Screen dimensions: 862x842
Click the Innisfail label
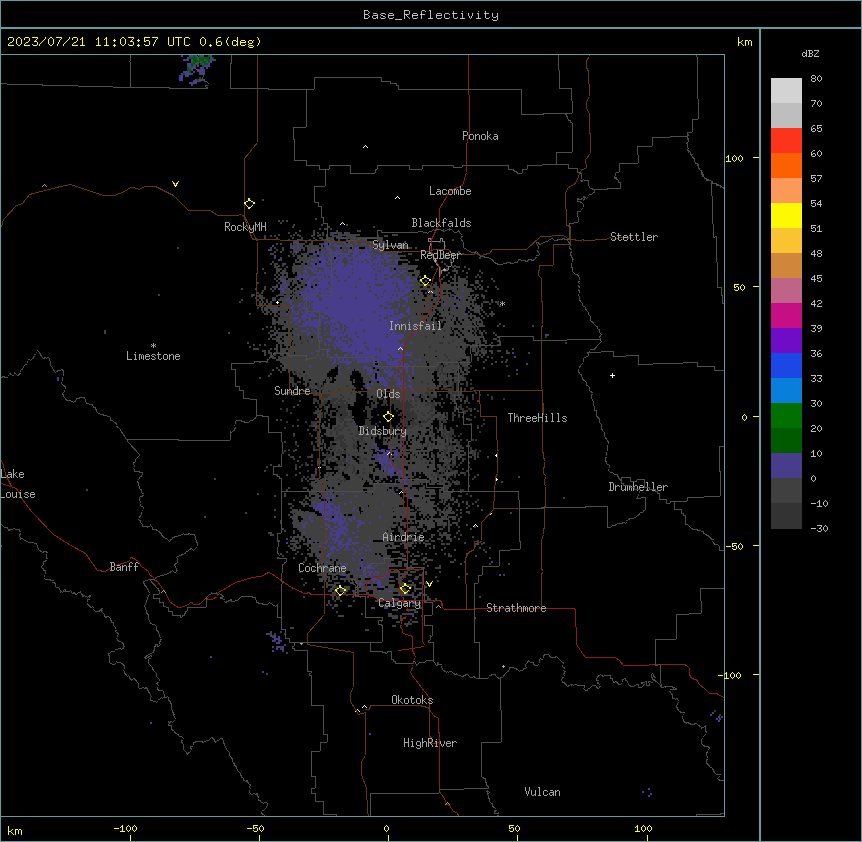click(415, 326)
